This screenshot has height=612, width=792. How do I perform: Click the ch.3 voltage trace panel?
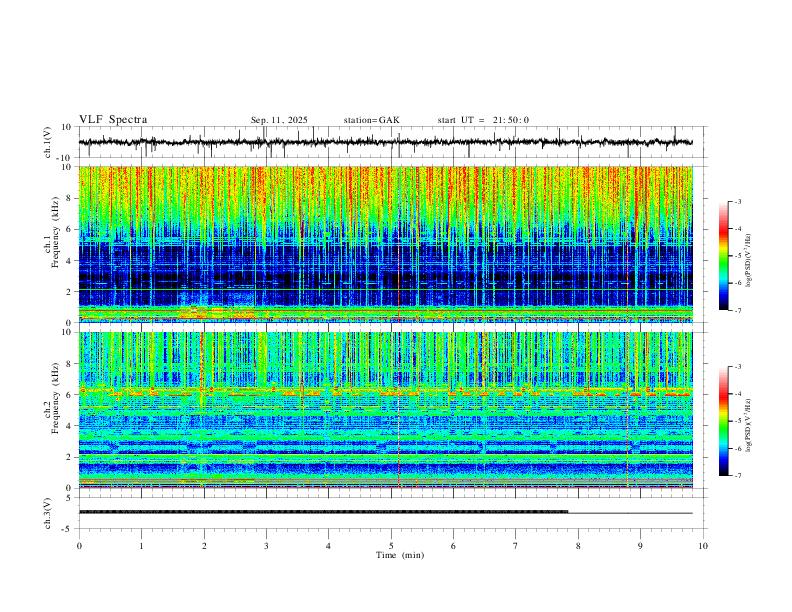pos(392,513)
